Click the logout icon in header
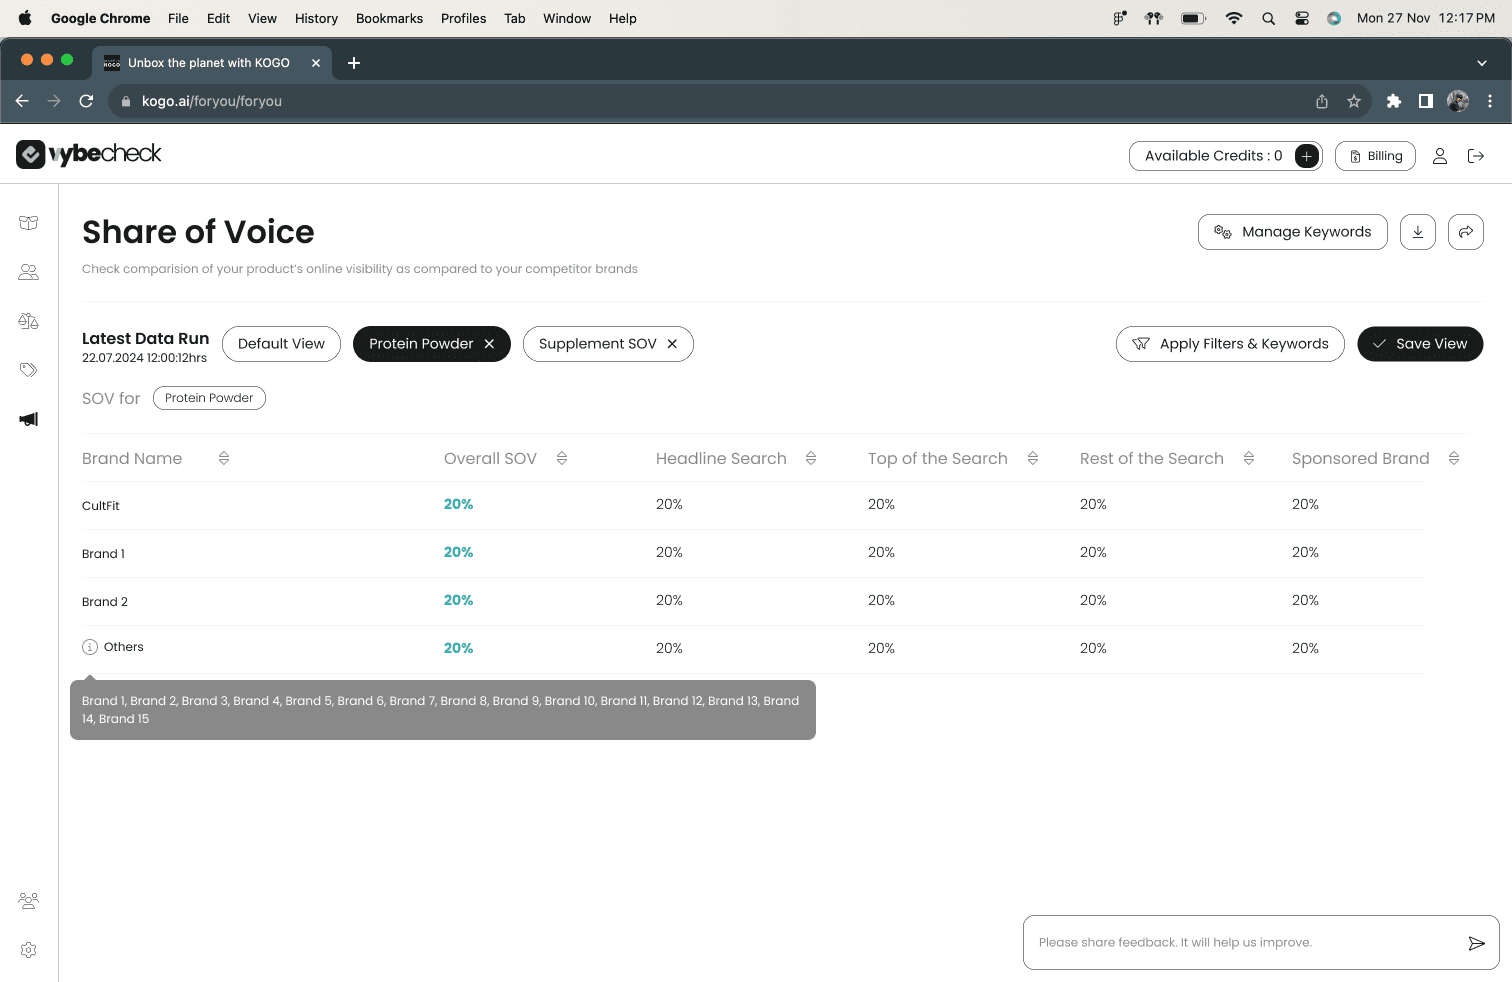Image resolution: width=1512 pixels, height=982 pixels. [1476, 156]
